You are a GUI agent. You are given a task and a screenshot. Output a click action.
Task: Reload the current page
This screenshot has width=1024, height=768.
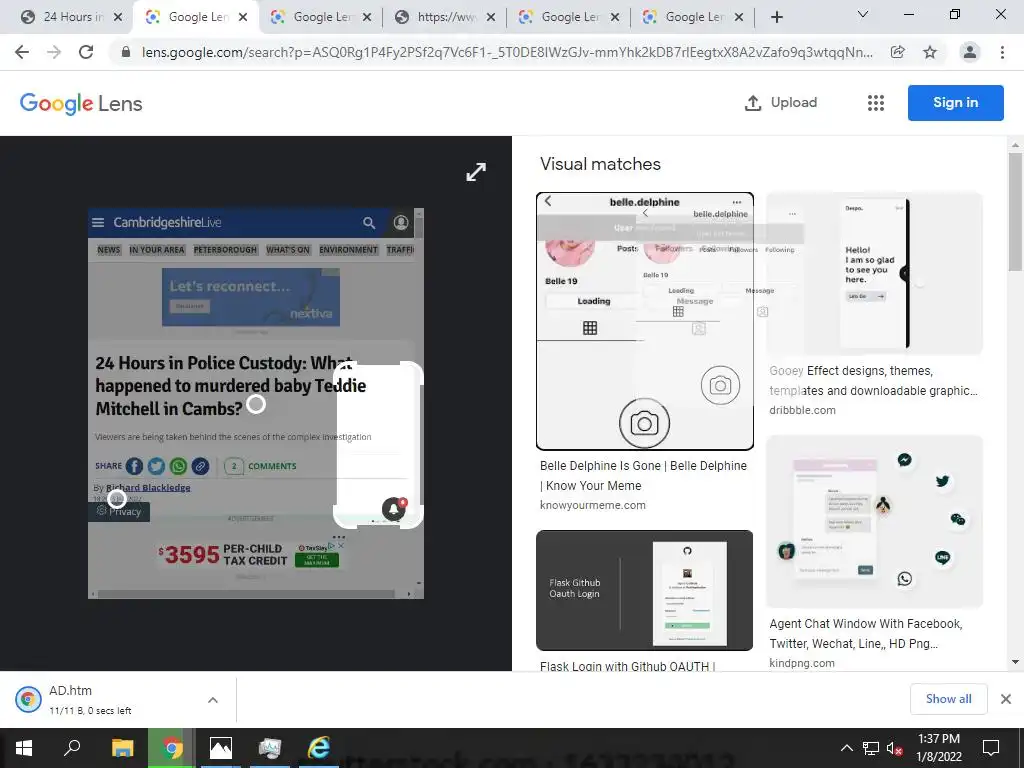(x=86, y=52)
